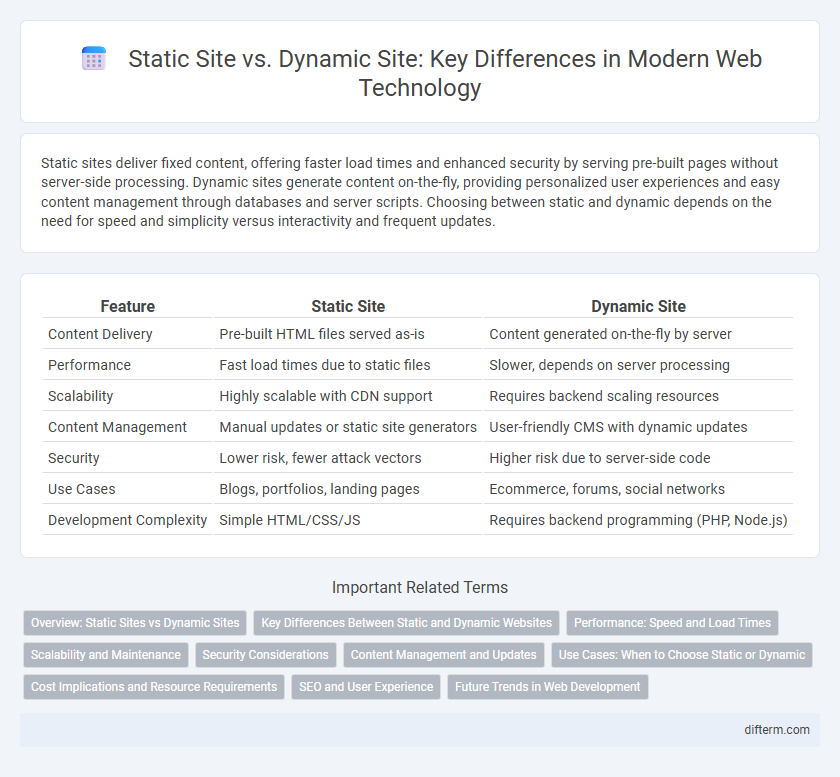Click the 'Content Management' row label

(128, 427)
